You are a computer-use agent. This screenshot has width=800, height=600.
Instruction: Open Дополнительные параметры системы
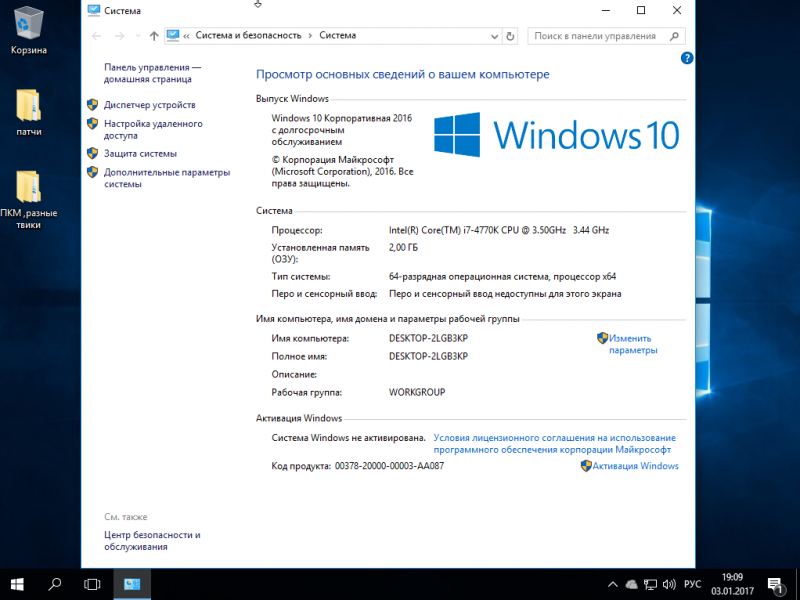167,178
